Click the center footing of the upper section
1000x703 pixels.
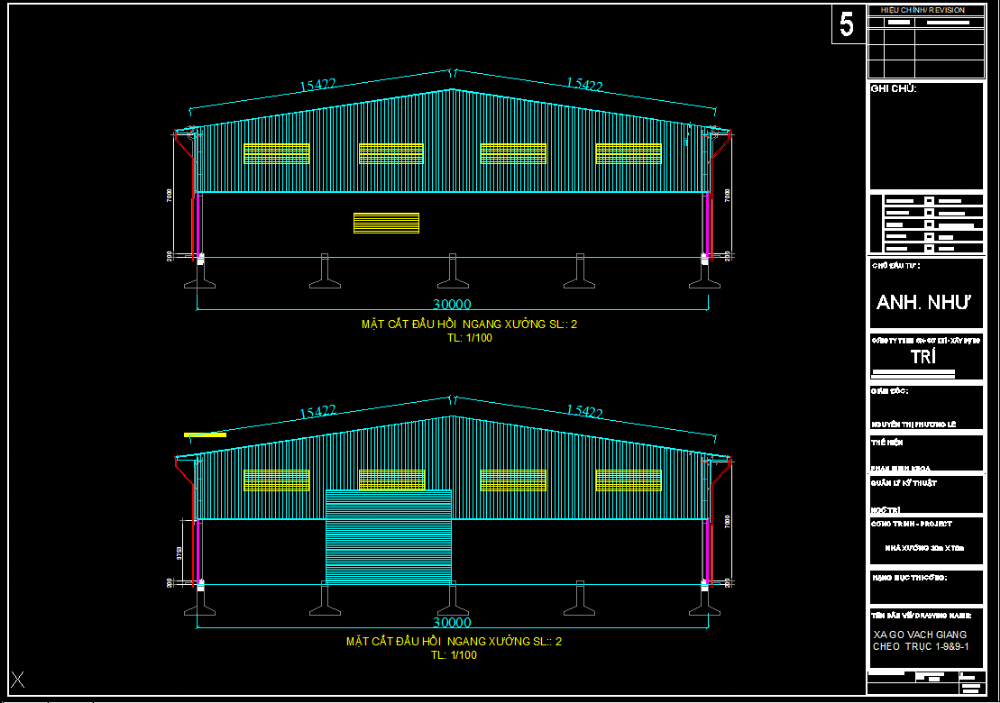(453, 271)
